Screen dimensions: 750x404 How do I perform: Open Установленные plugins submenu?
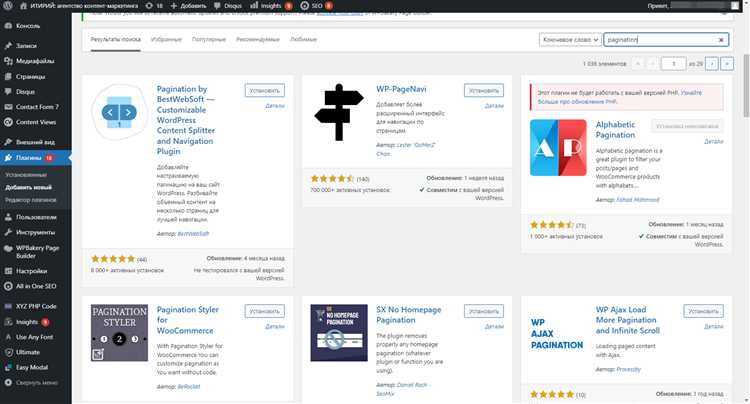tap(26, 175)
